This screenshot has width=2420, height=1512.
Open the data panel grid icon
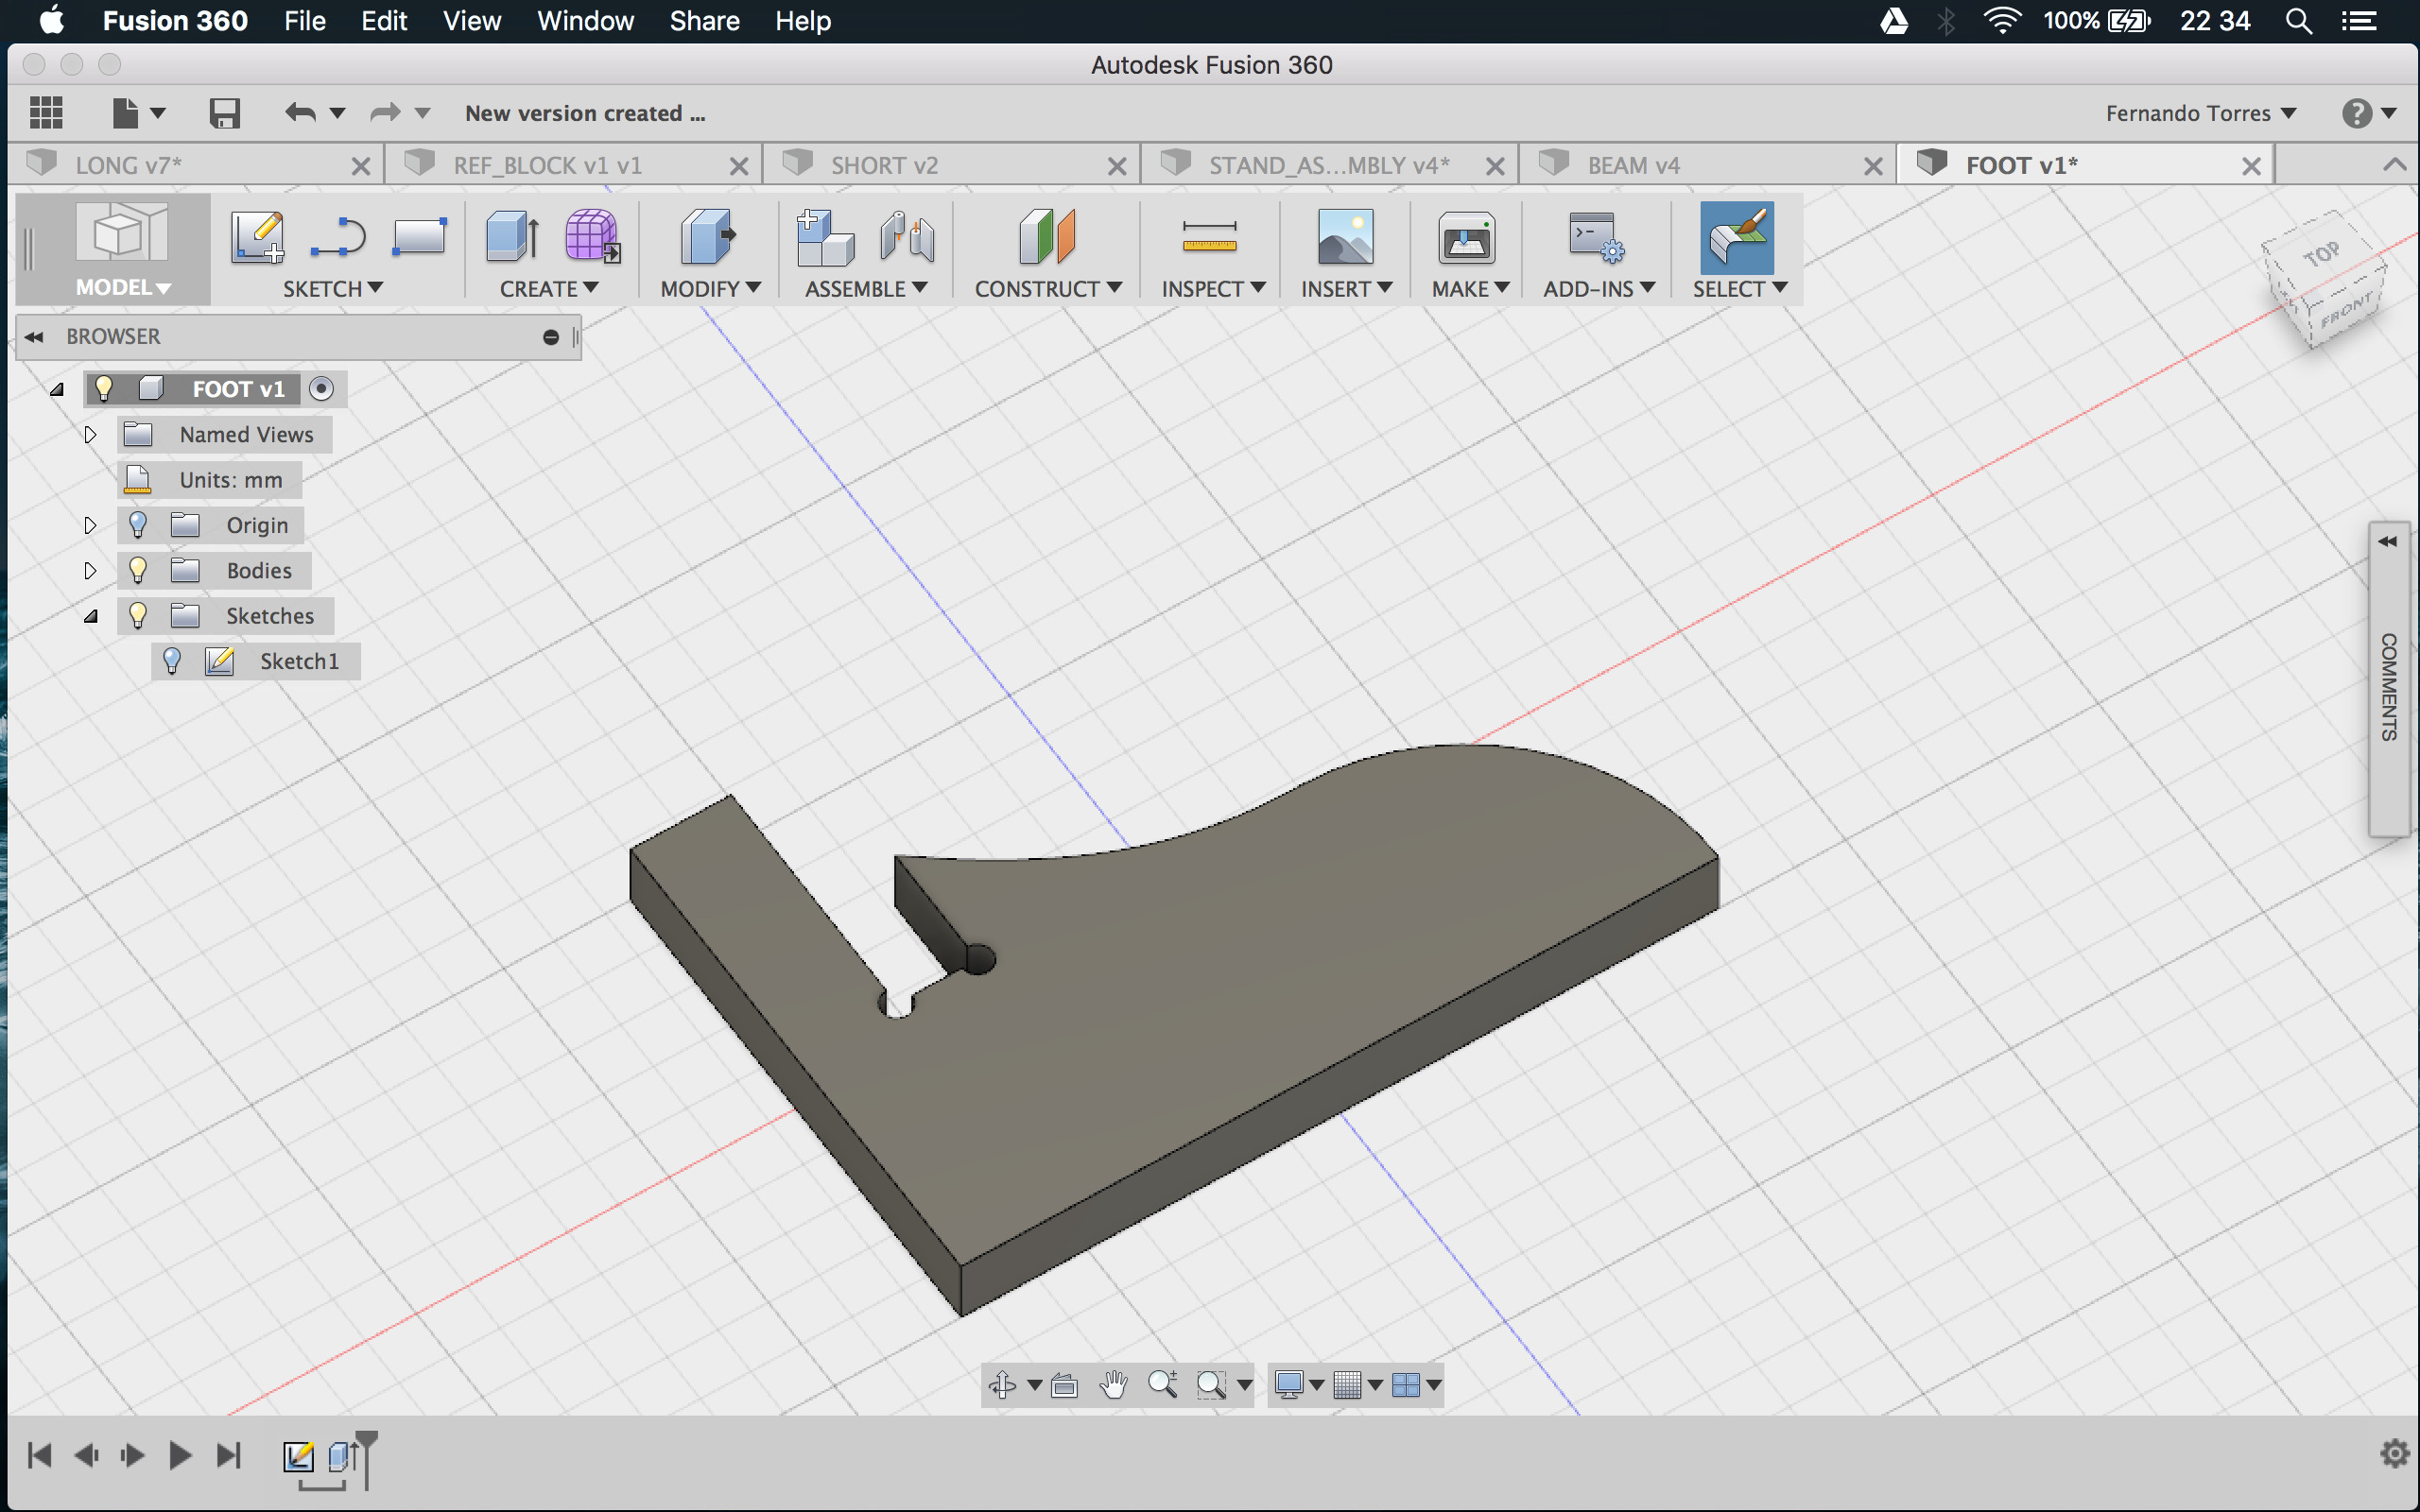click(46, 113)
